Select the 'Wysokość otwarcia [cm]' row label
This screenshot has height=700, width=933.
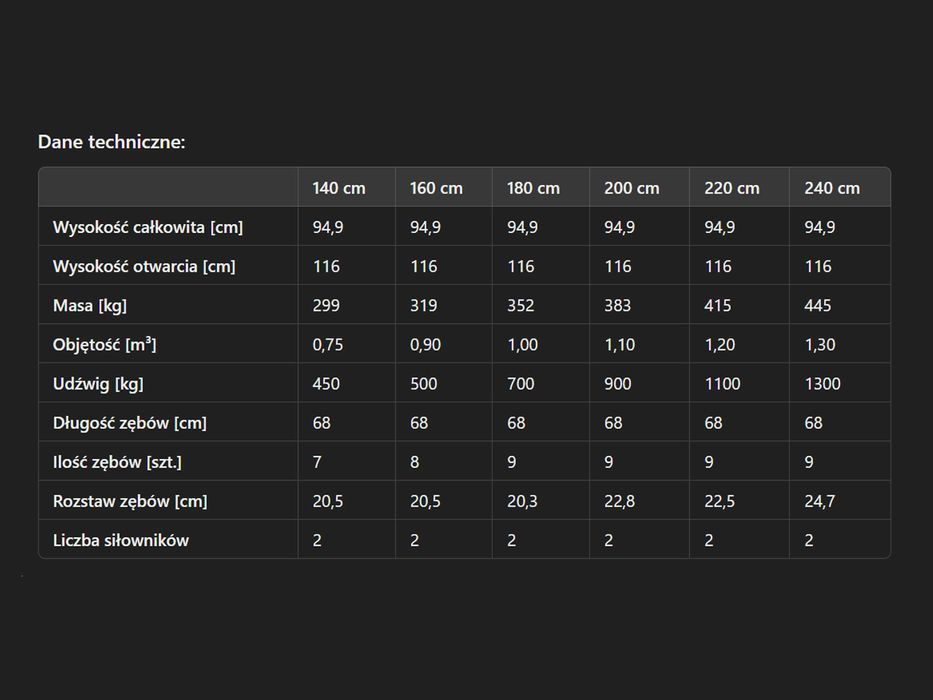coord(144,266)
